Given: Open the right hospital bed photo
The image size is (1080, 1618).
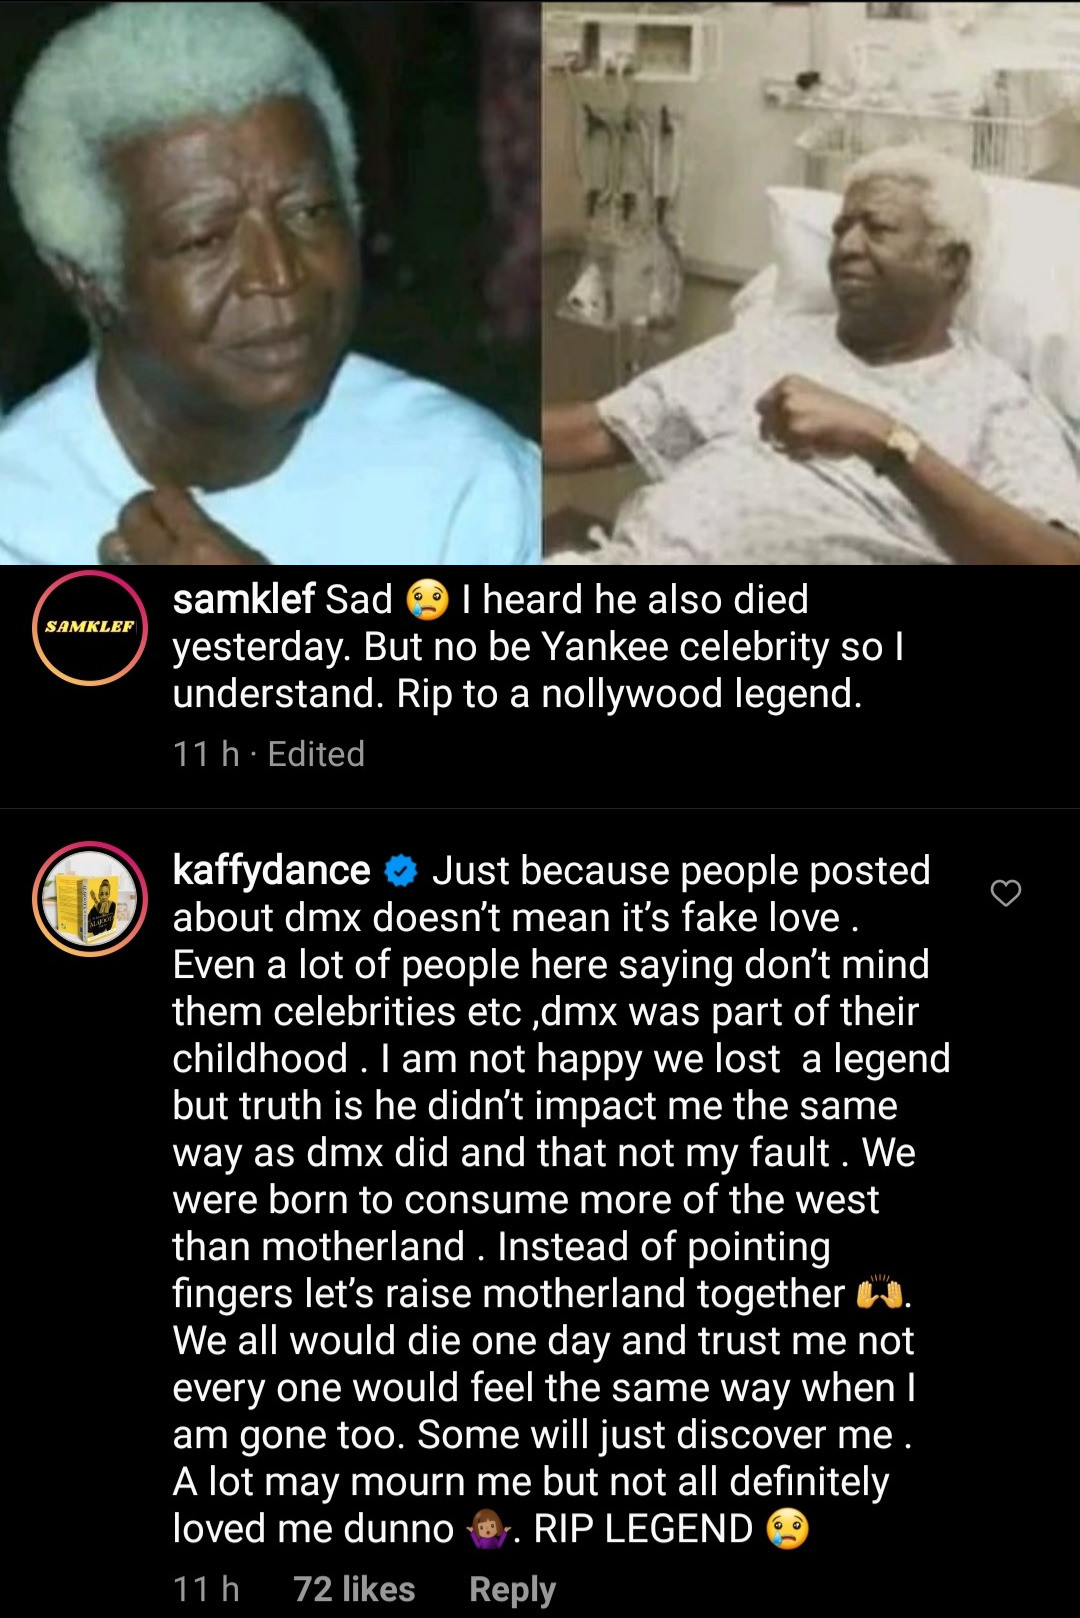Looking at the screenshot, I should [811, 282].
